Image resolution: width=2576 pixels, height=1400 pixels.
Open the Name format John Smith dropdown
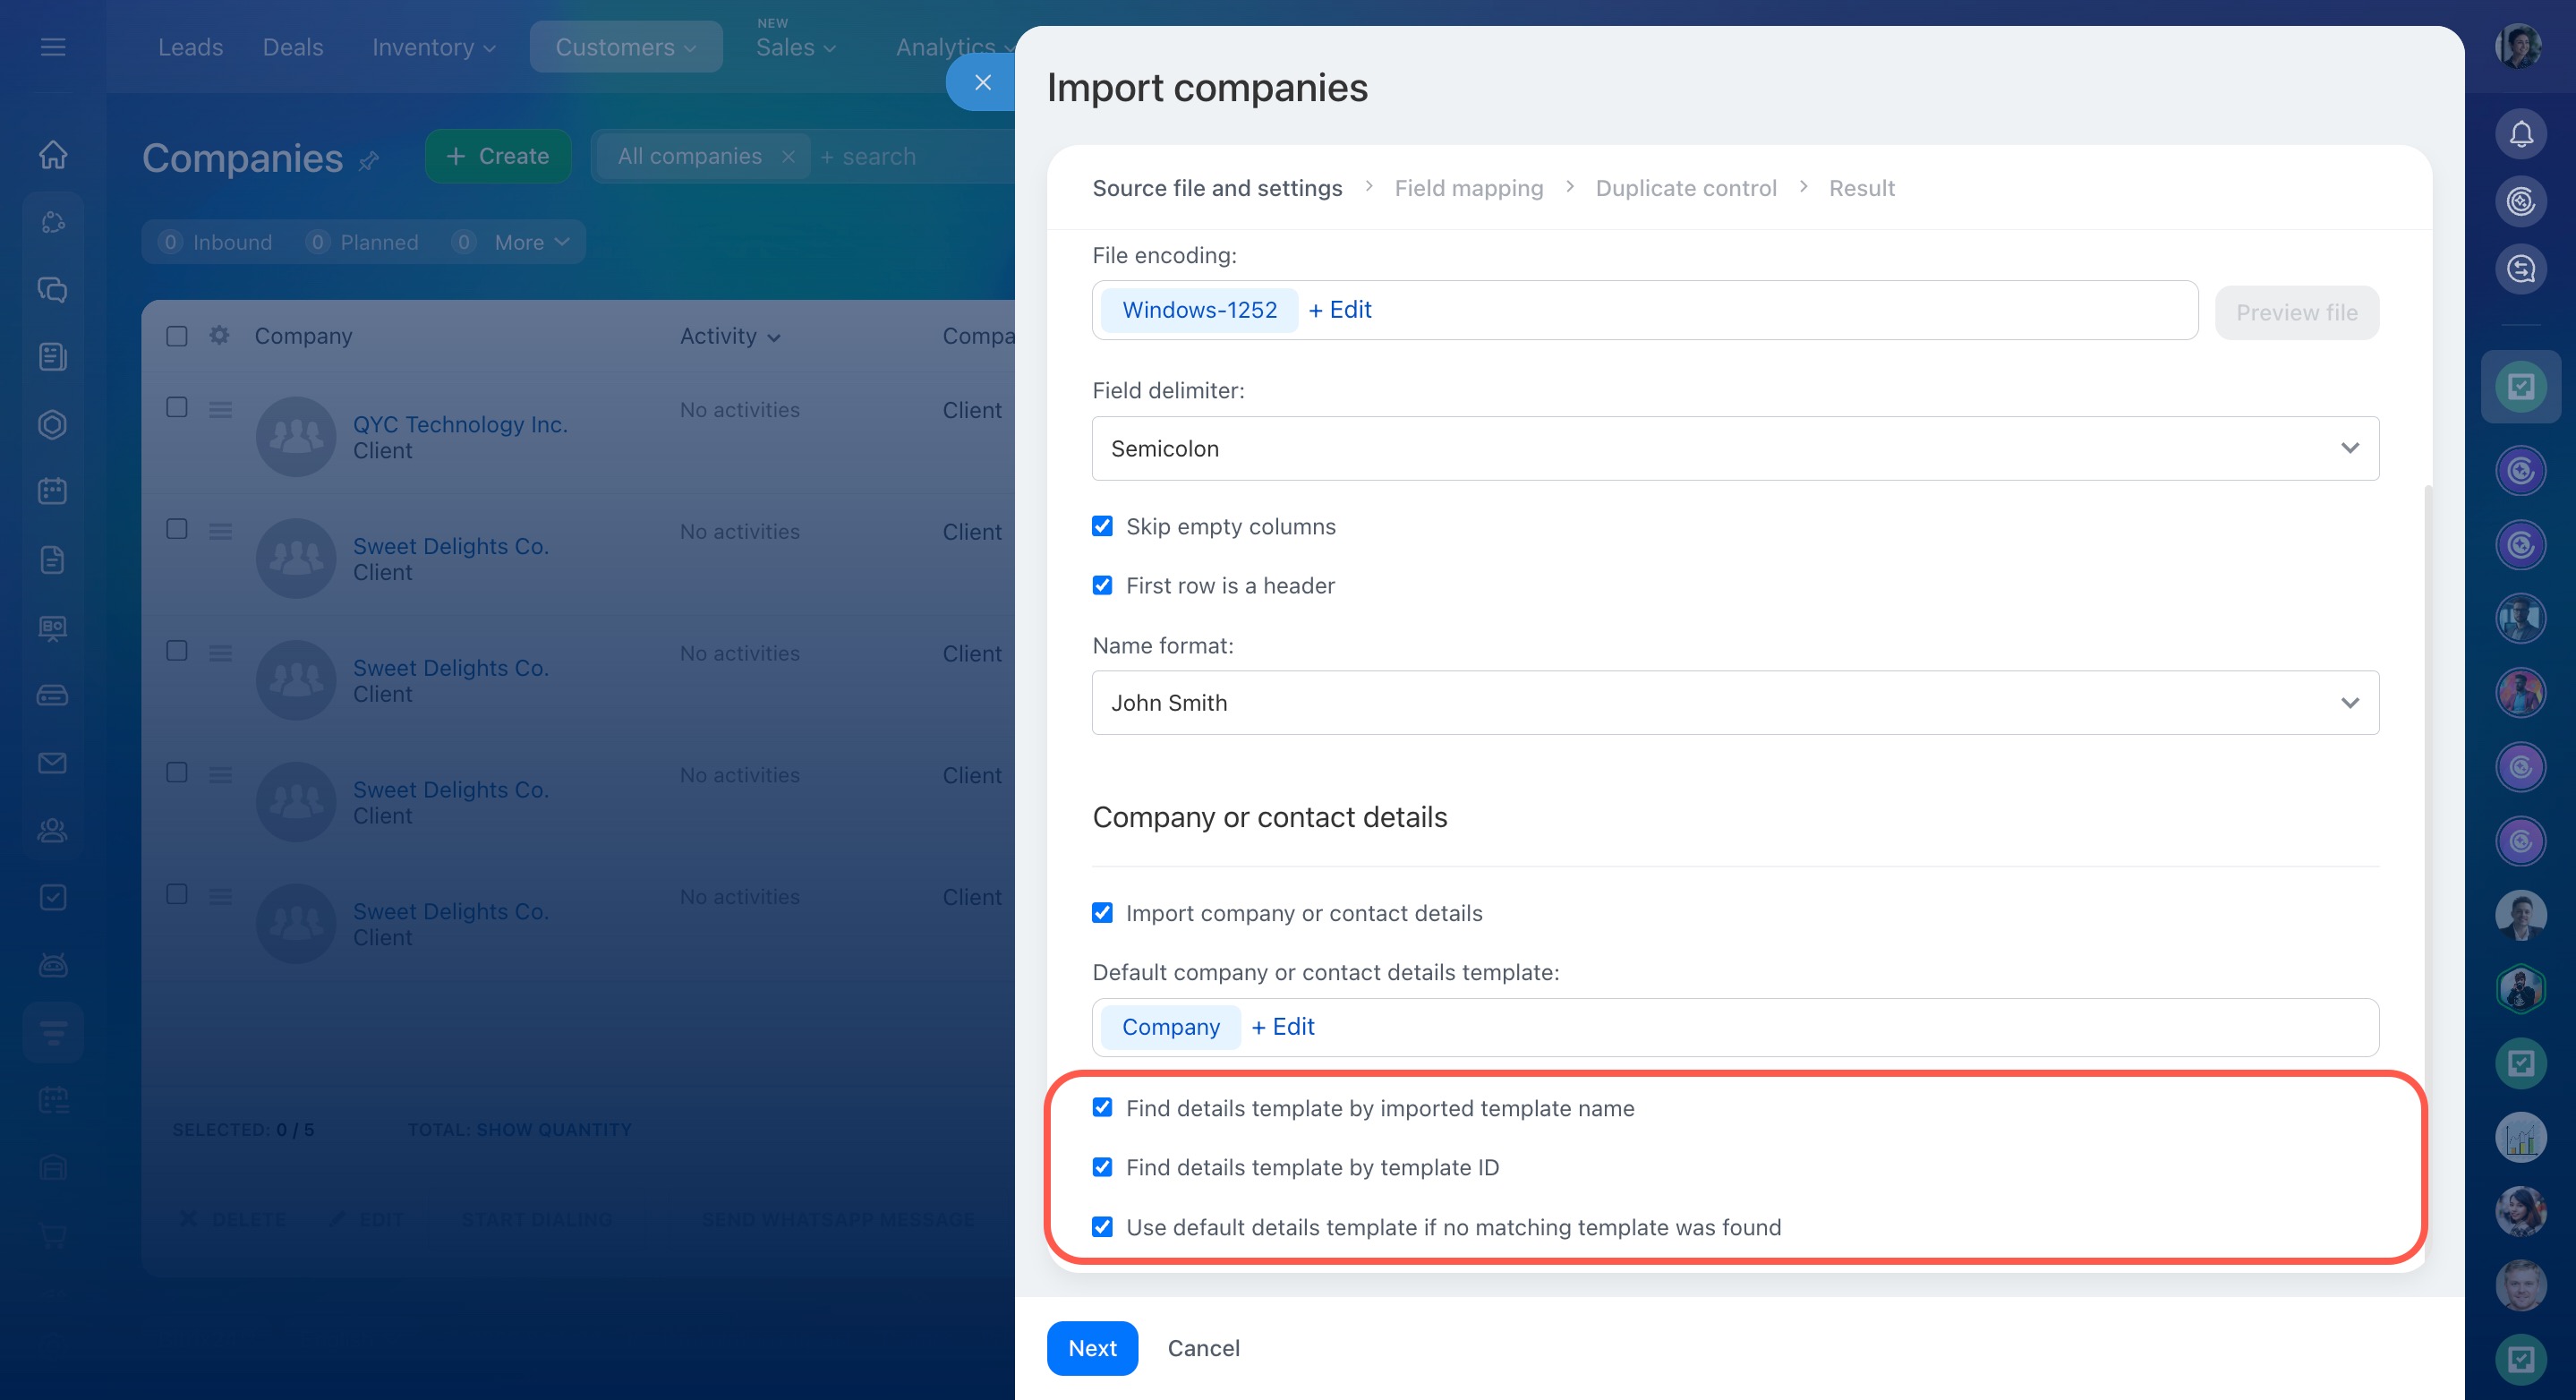(x=1734, y=702)
